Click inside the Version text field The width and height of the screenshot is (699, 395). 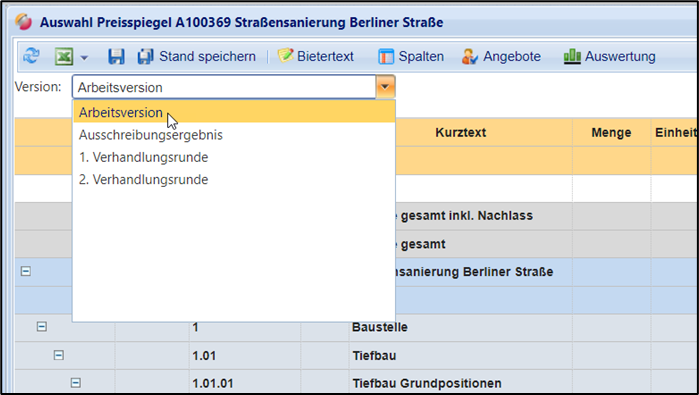click(224, 87)
